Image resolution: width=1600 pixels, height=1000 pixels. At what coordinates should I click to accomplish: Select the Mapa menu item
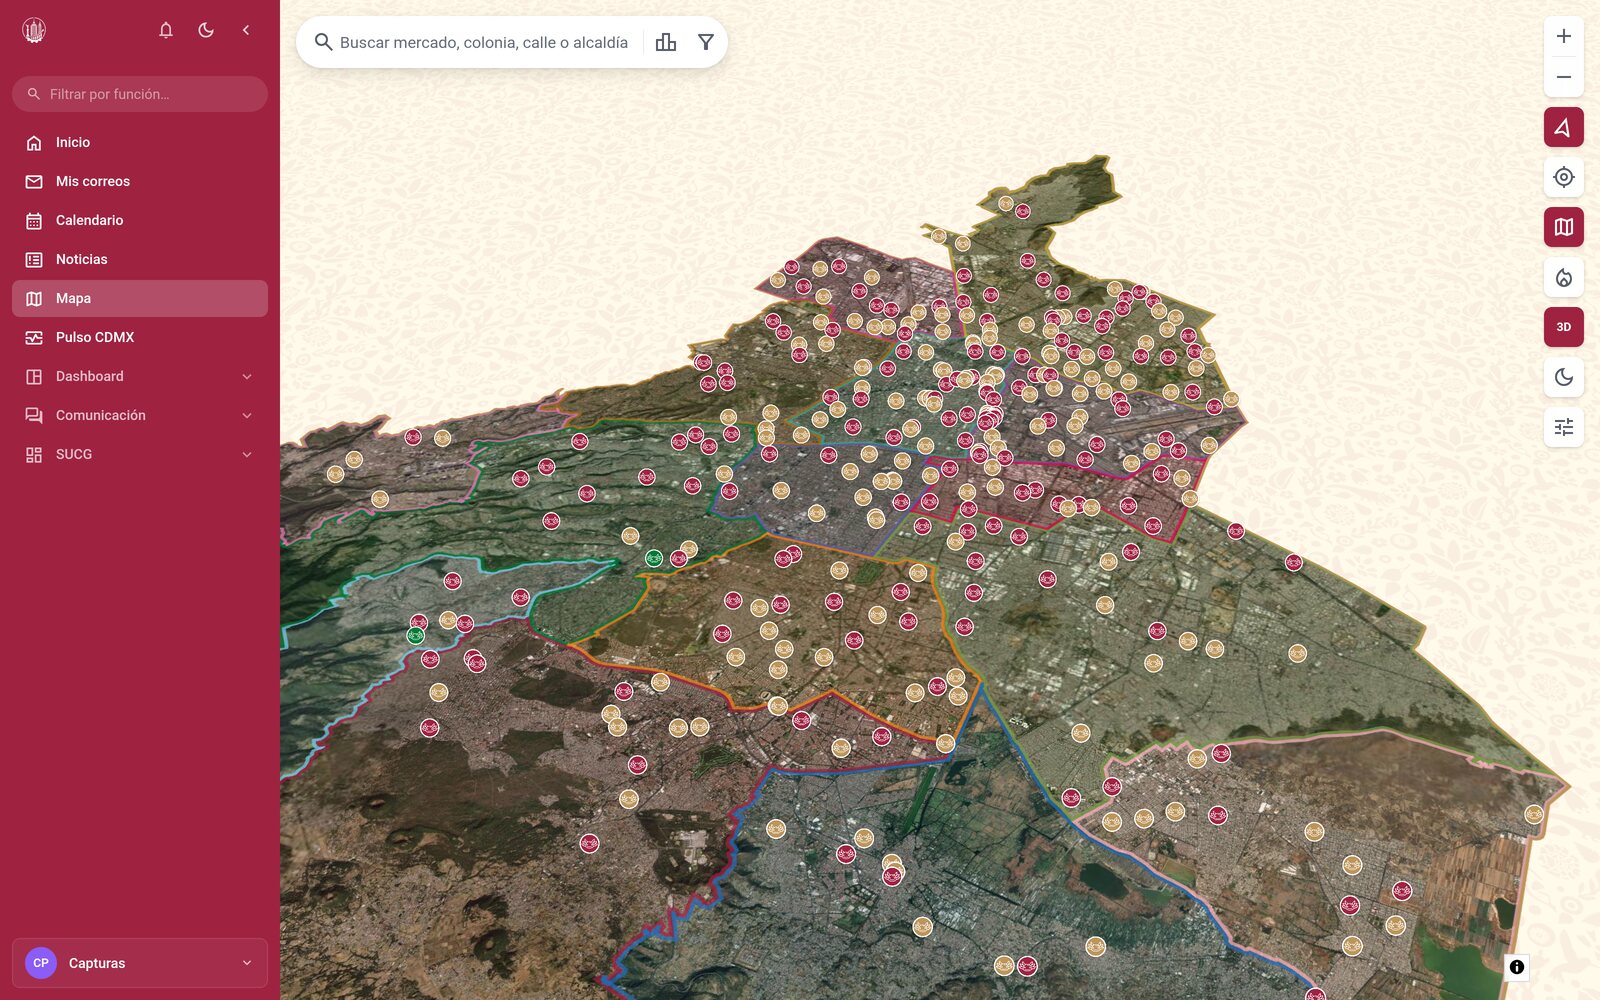pyautogui.click(x=140, y=298)
